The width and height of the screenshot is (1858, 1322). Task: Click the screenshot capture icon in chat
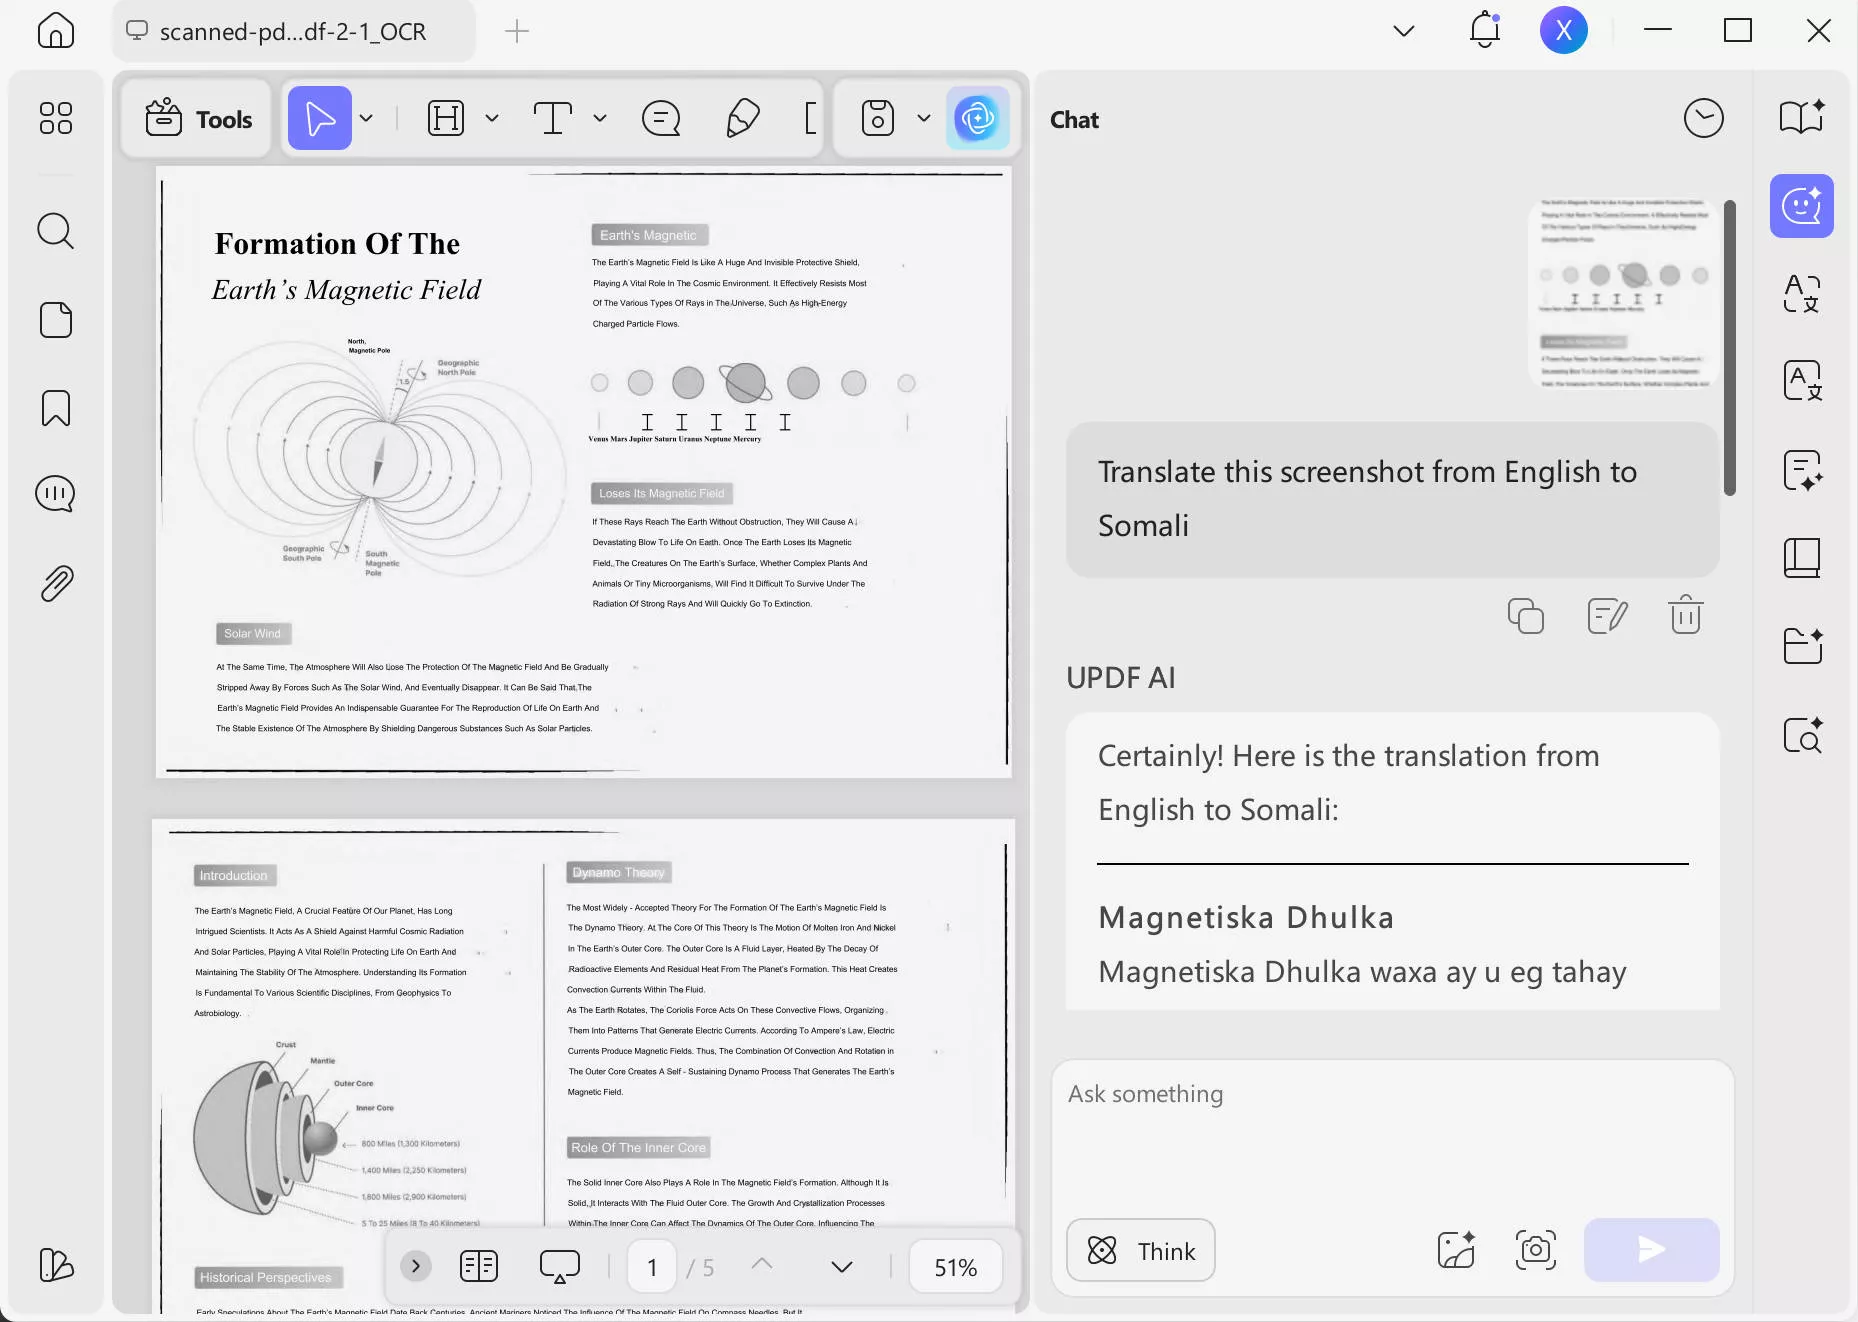point(1535,1250)
